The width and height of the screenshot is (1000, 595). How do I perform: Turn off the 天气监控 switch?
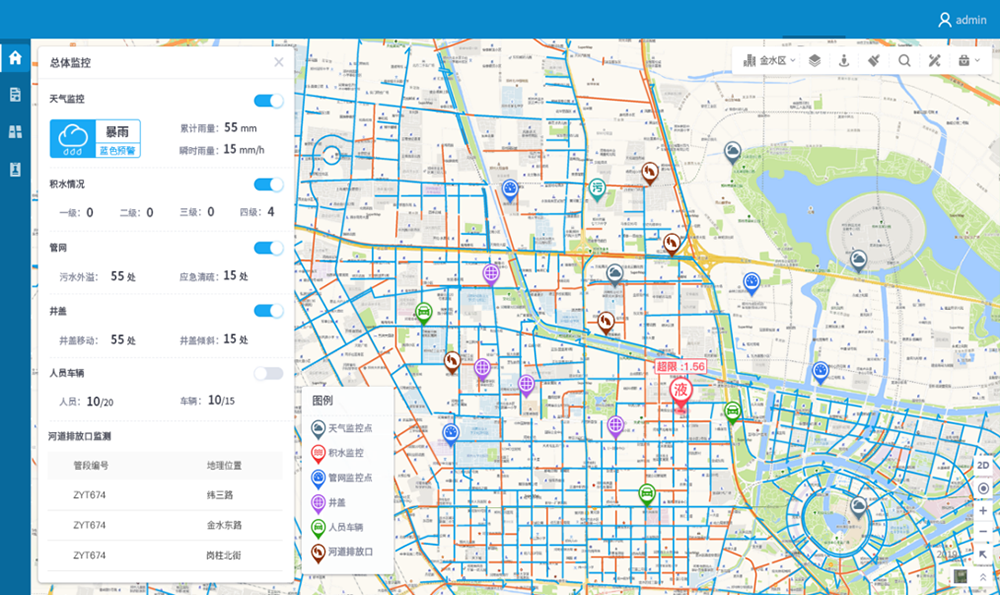click(268, 101)
